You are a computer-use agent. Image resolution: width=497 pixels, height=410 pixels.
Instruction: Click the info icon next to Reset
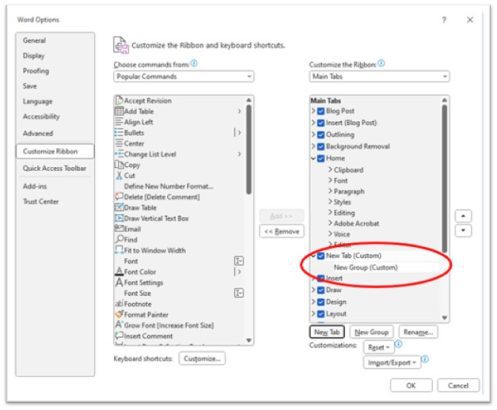[399, 344]
